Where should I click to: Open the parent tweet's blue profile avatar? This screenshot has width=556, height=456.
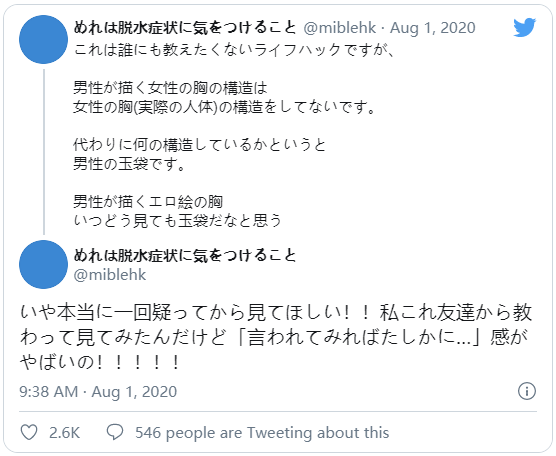tap(43, 39)
